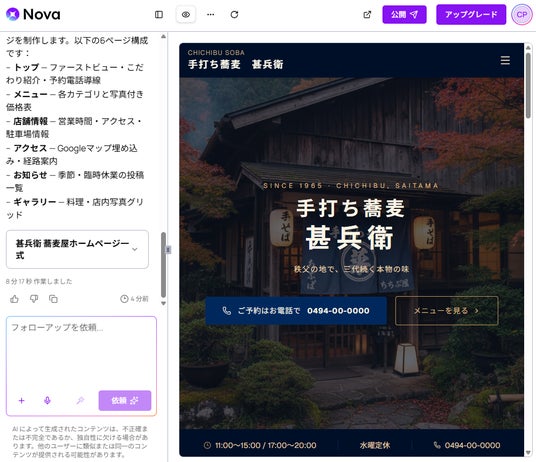Open the three-dots more options menu
The width and height of the screenshot is (536, 462).
(x=211, y=15)
